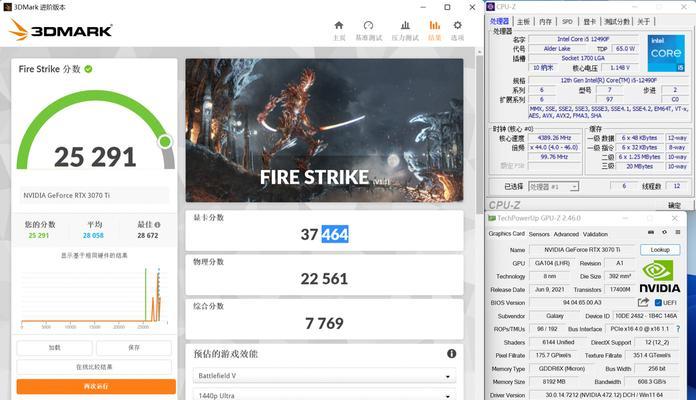
Task: Switch to CPU-Z 主板 tab
Action: click(x=523, y=21)
